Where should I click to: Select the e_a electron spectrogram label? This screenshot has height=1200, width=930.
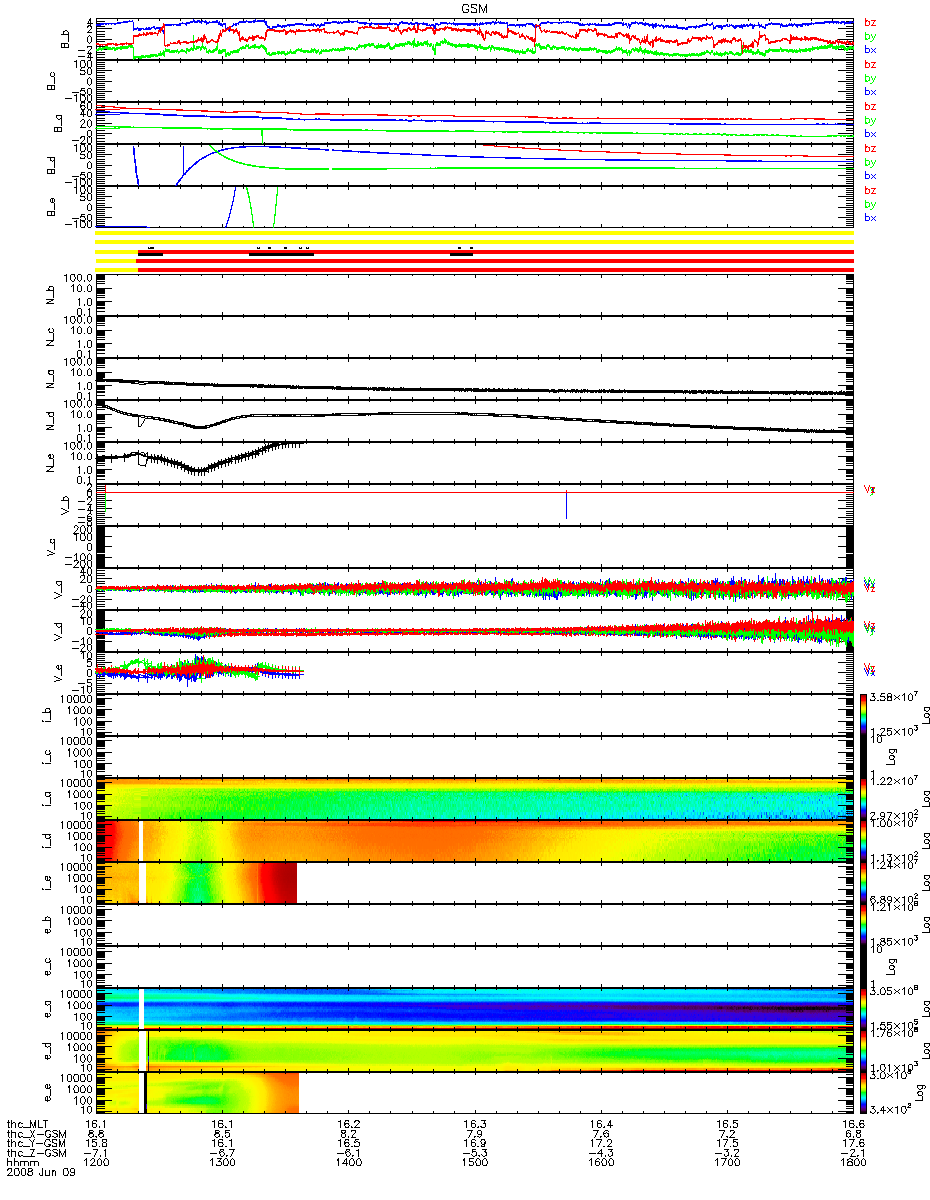click(x=46, y=1009)
